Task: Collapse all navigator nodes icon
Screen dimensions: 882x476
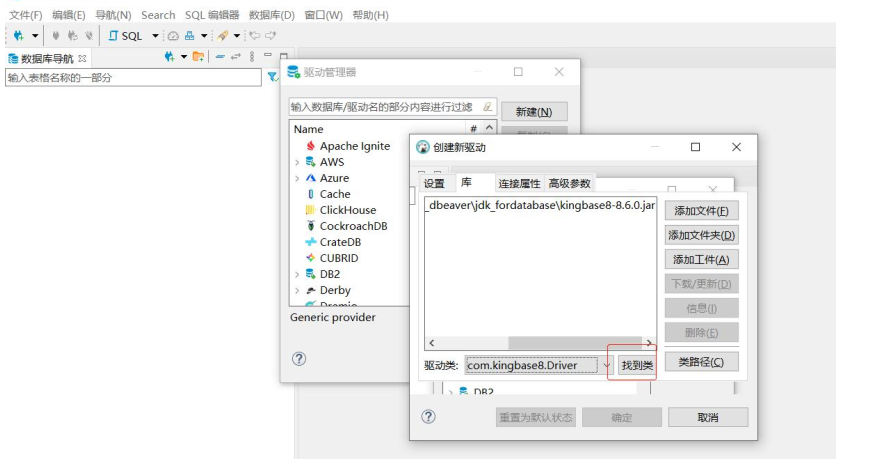Action: tap(220, 56)
